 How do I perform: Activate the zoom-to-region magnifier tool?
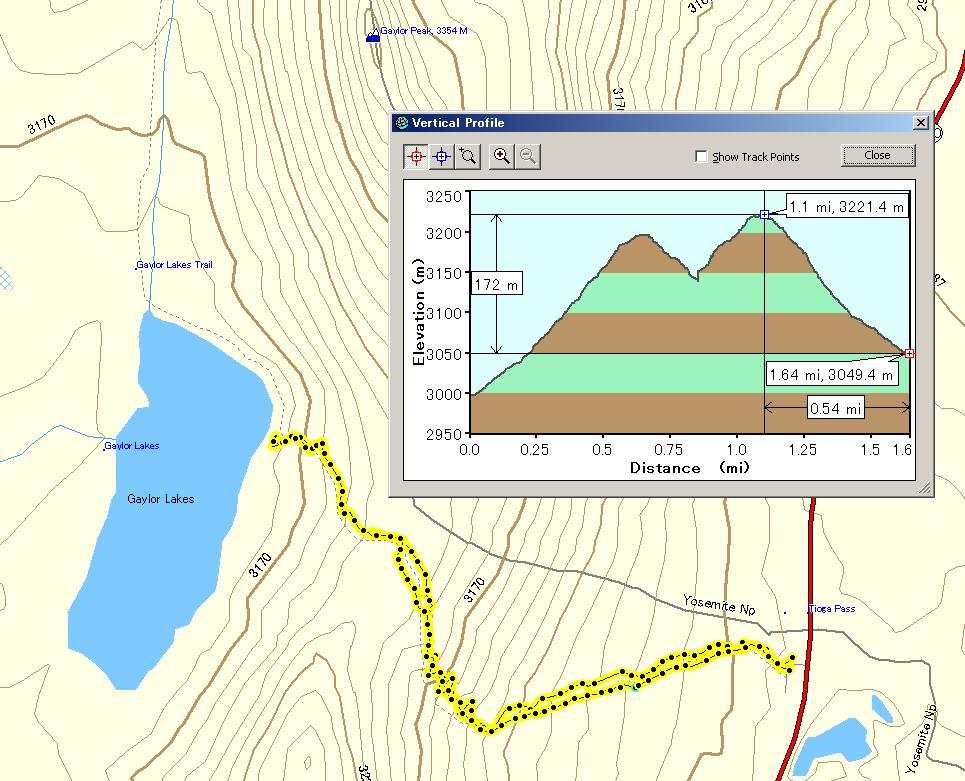pos(468,156)
